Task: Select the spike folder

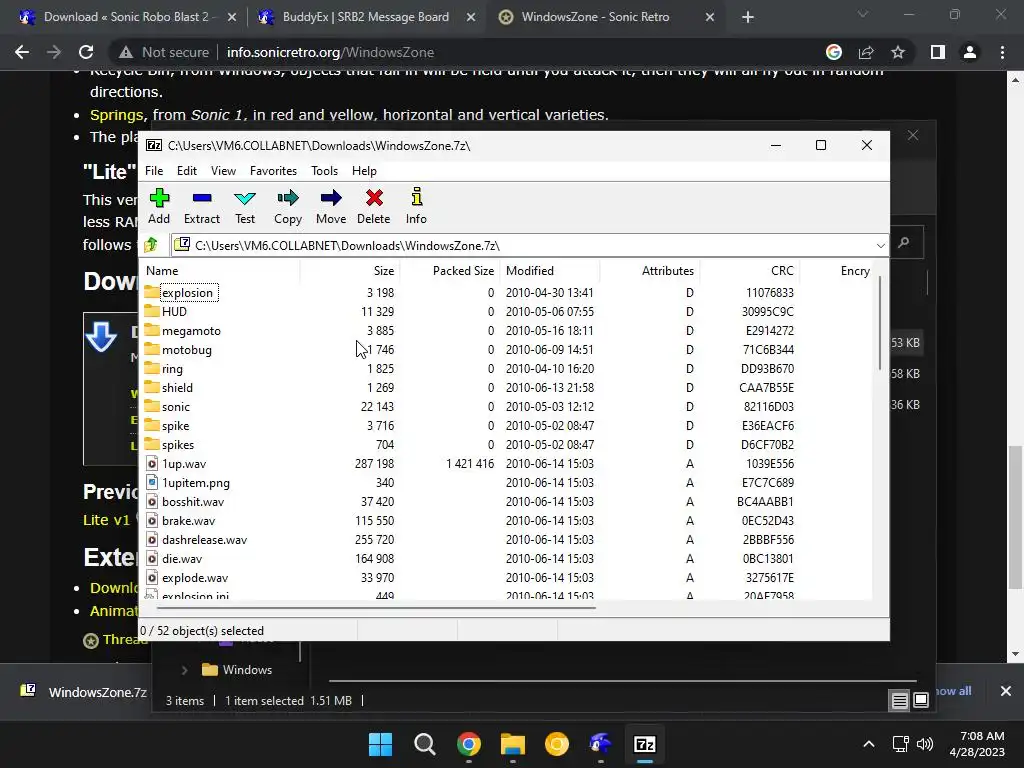Action: tap(175, 425)
